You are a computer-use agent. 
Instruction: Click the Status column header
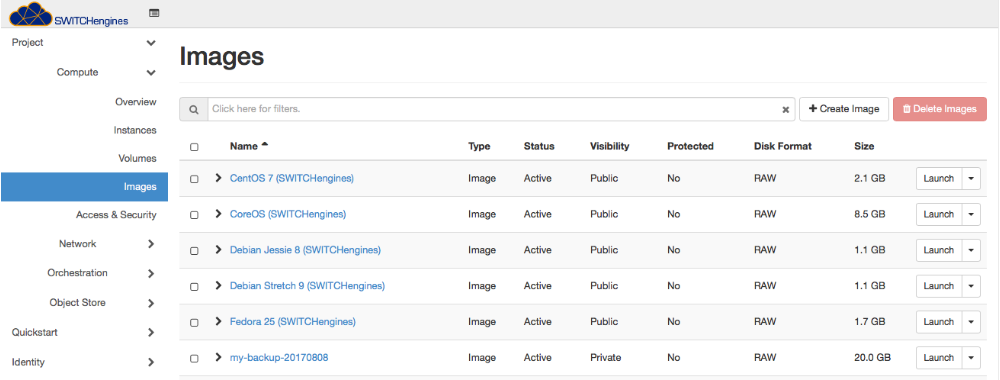pyautogui.click(x=539, y=146)
